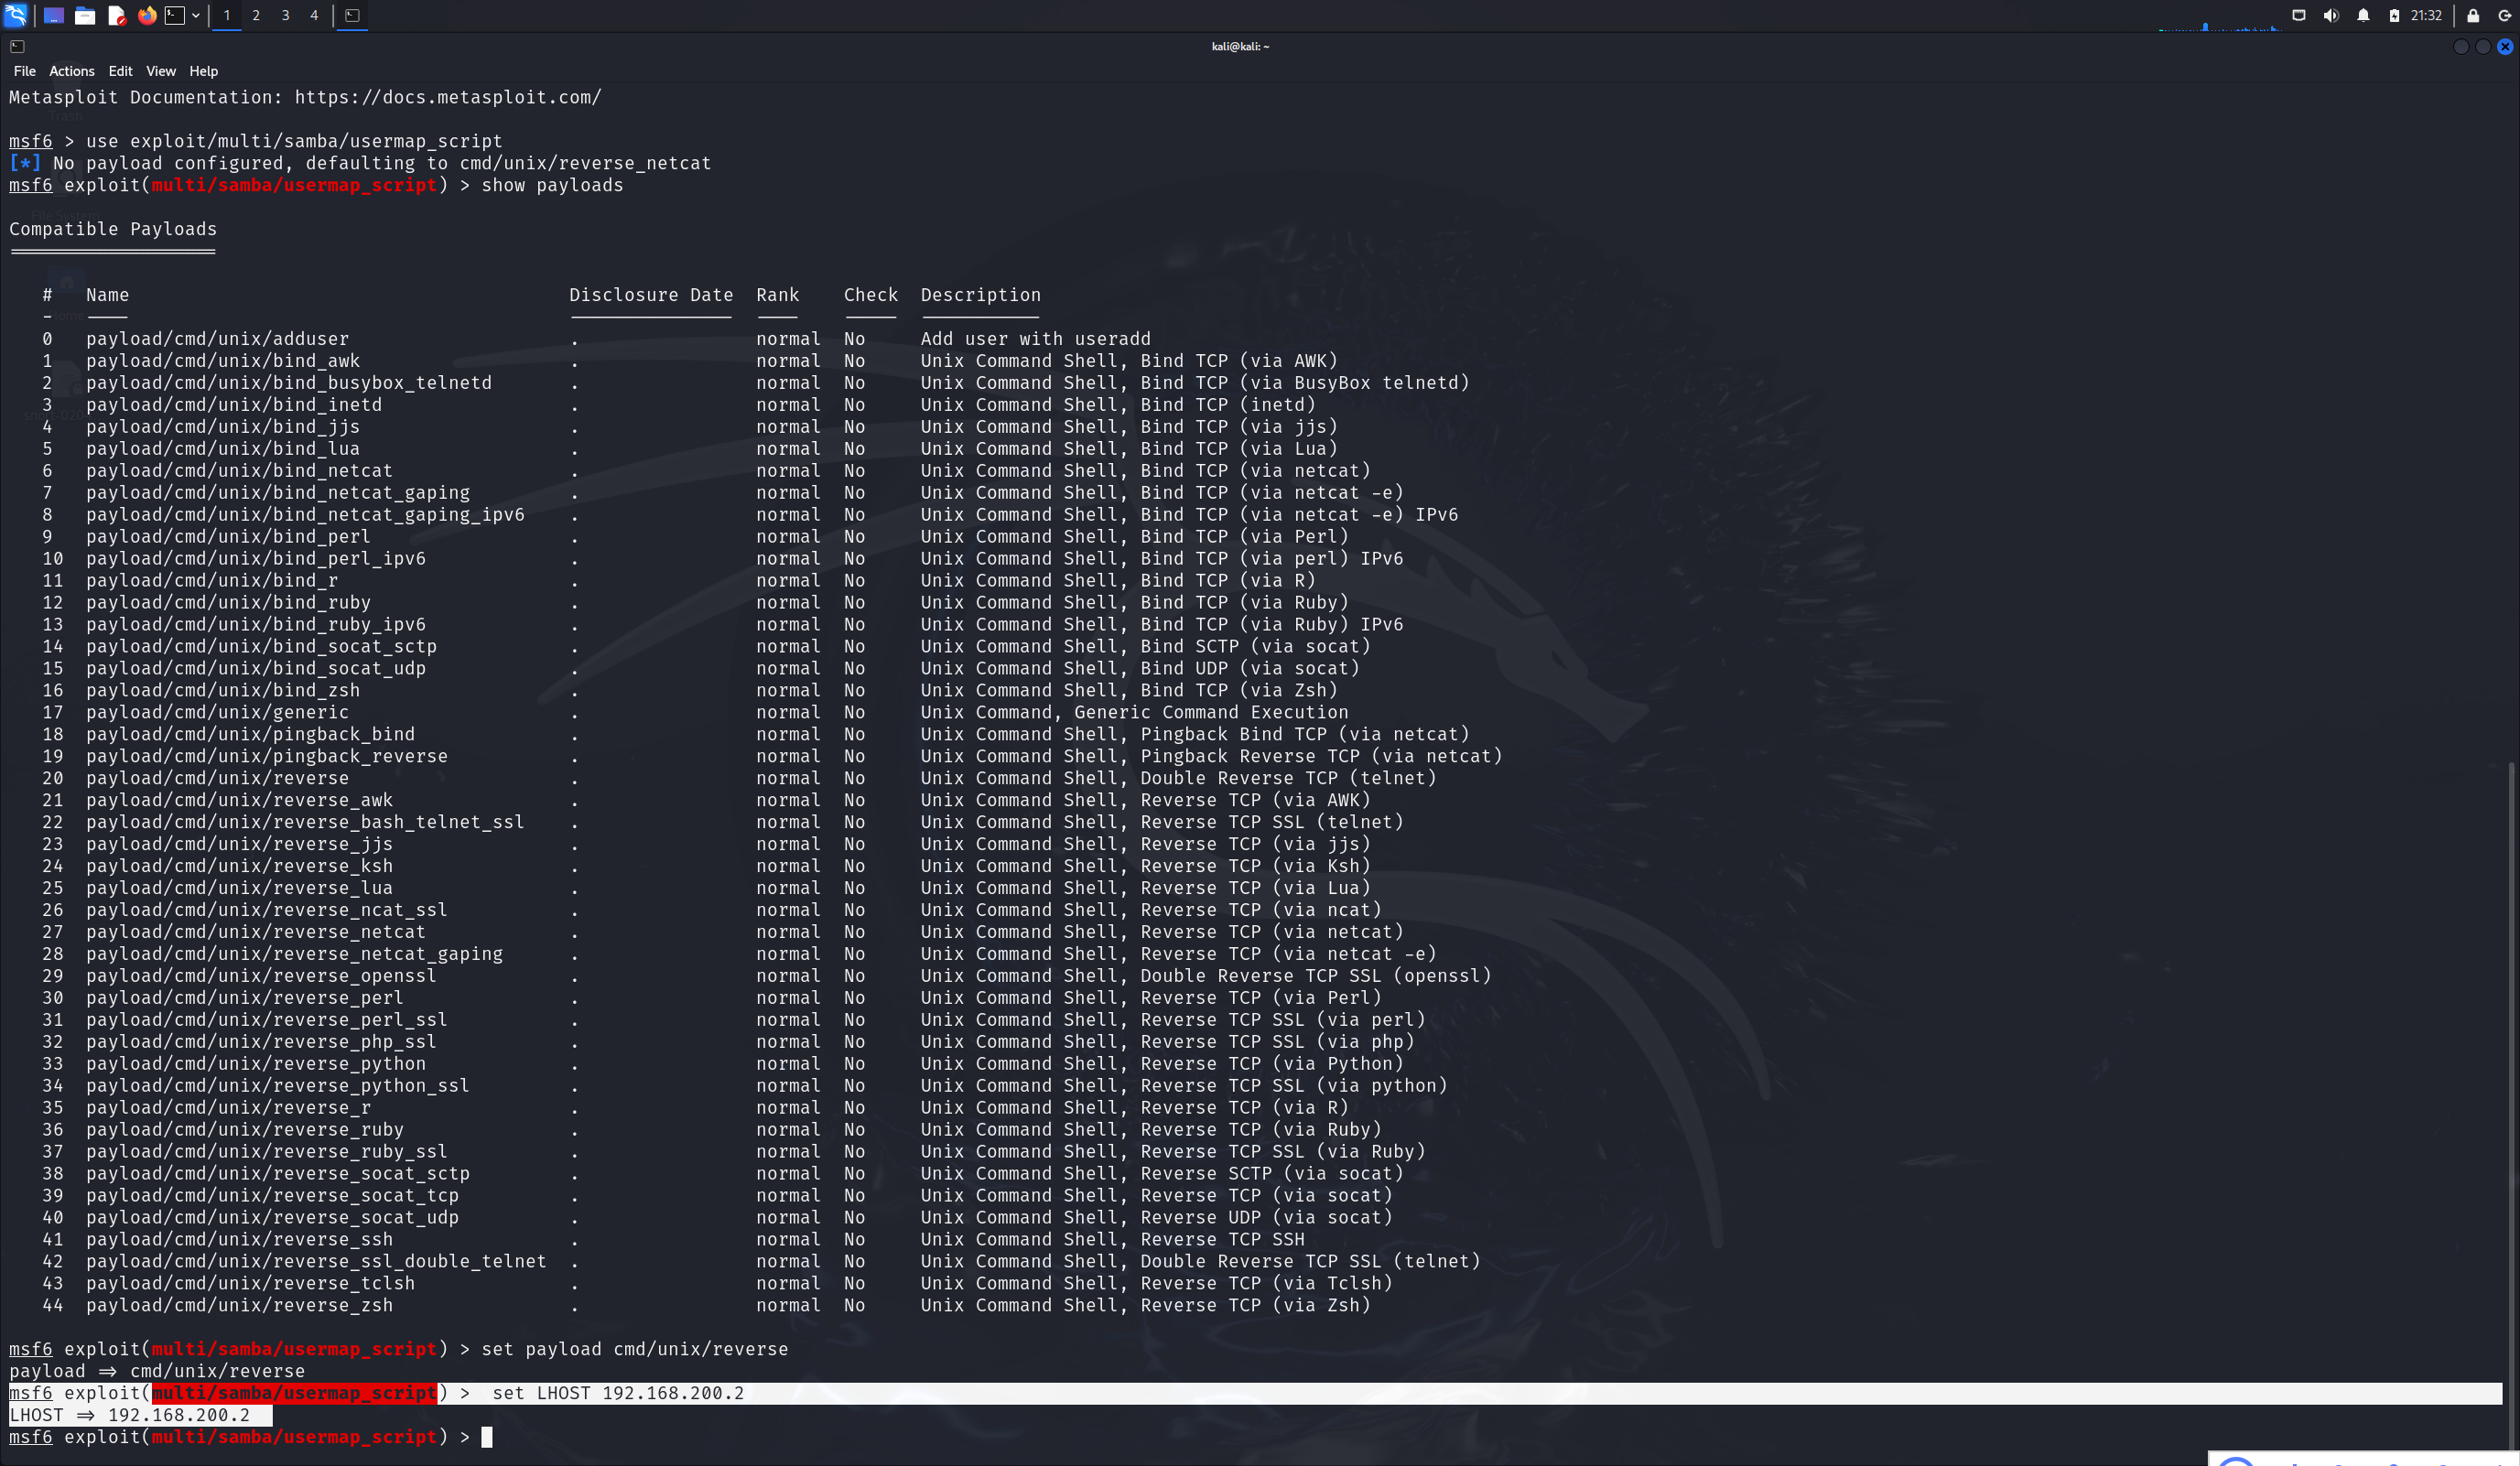Click the network connection tray icon
The height and width of the screenshot is (1466, 2520).
click(2299, 15)
